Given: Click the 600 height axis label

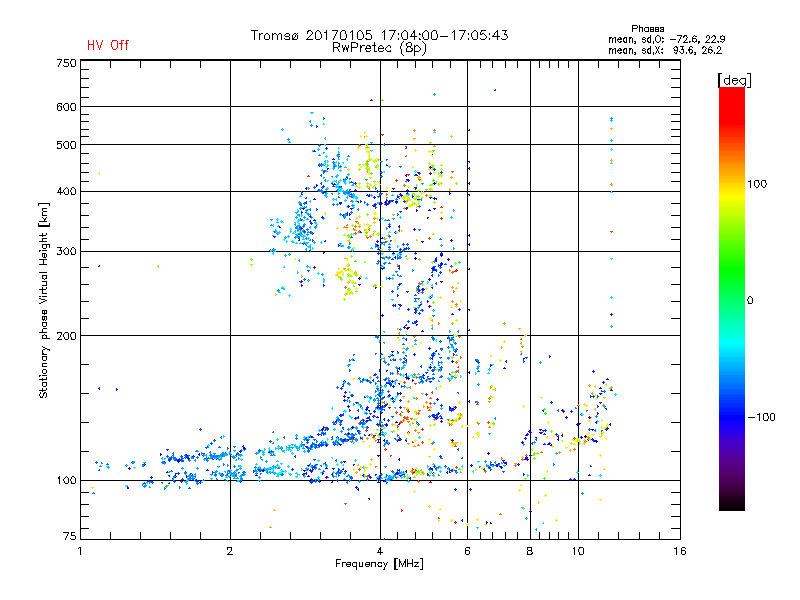Looking at the screenshot, I should (66, 107).
